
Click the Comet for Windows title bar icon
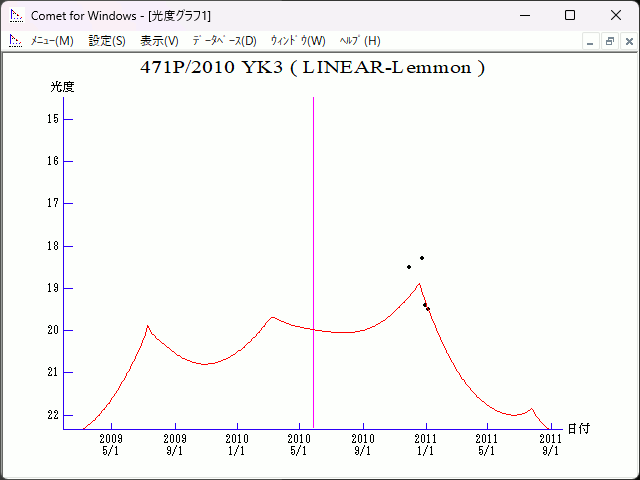[15, 15]
